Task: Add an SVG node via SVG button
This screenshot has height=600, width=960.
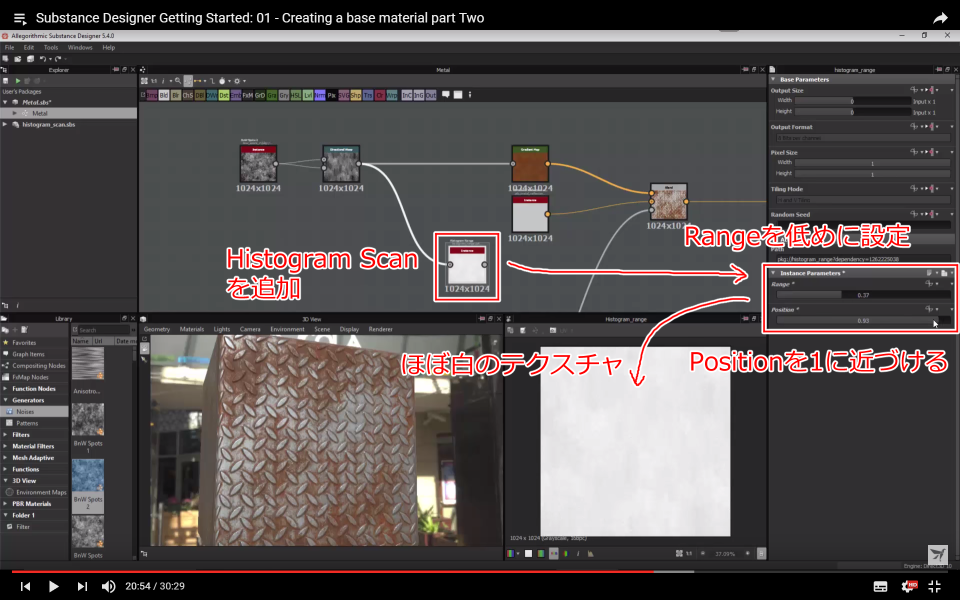Action: (343, 96)
